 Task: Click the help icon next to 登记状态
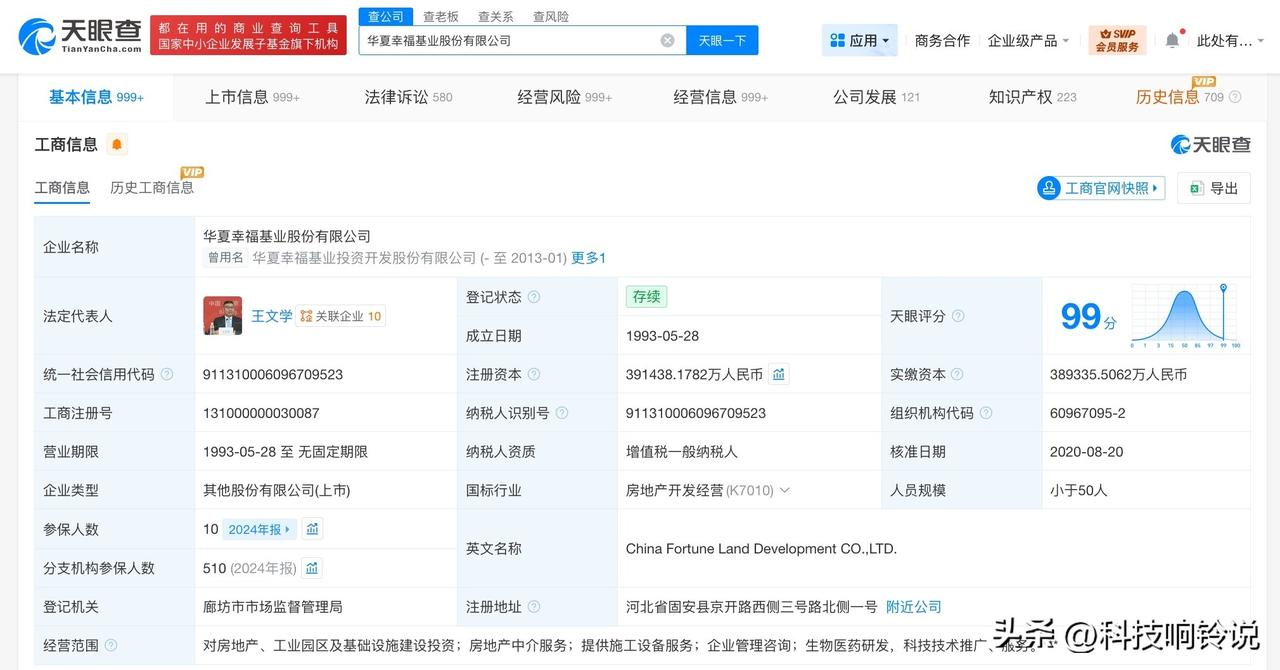tap(534, 297)
